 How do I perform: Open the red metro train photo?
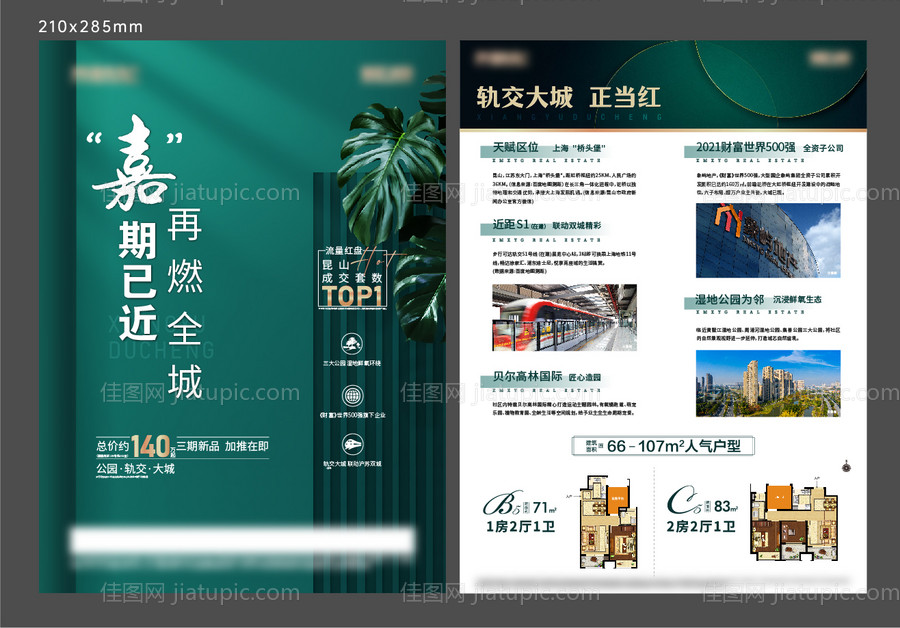(x=564, y=318)
